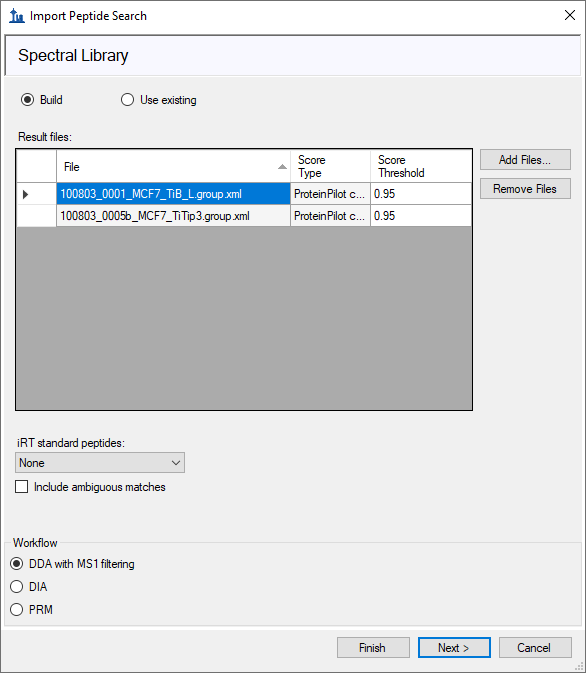Click Score Threshold cell of first file
Screen dimensions: 586x673
[x=421, y=194]
